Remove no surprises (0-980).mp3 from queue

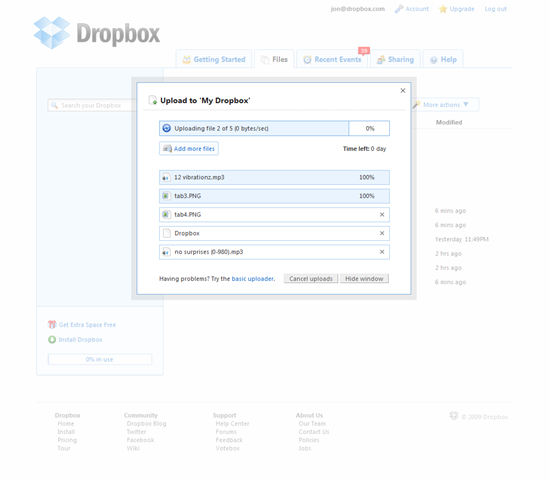pyautogui.click(x=382, y=252)
